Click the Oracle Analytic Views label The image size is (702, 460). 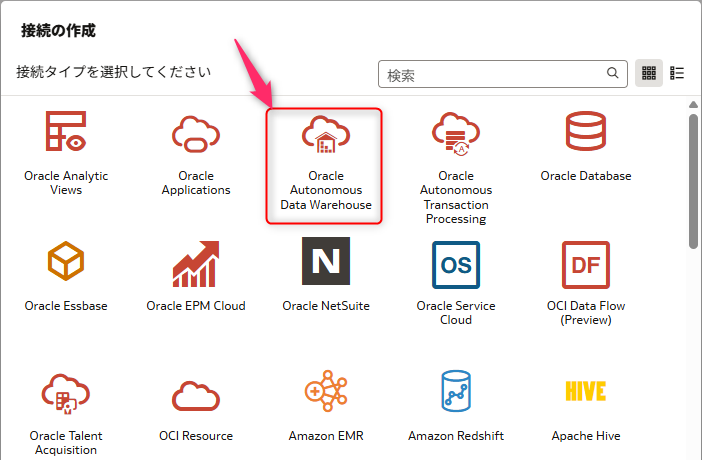tap(66, 183)
